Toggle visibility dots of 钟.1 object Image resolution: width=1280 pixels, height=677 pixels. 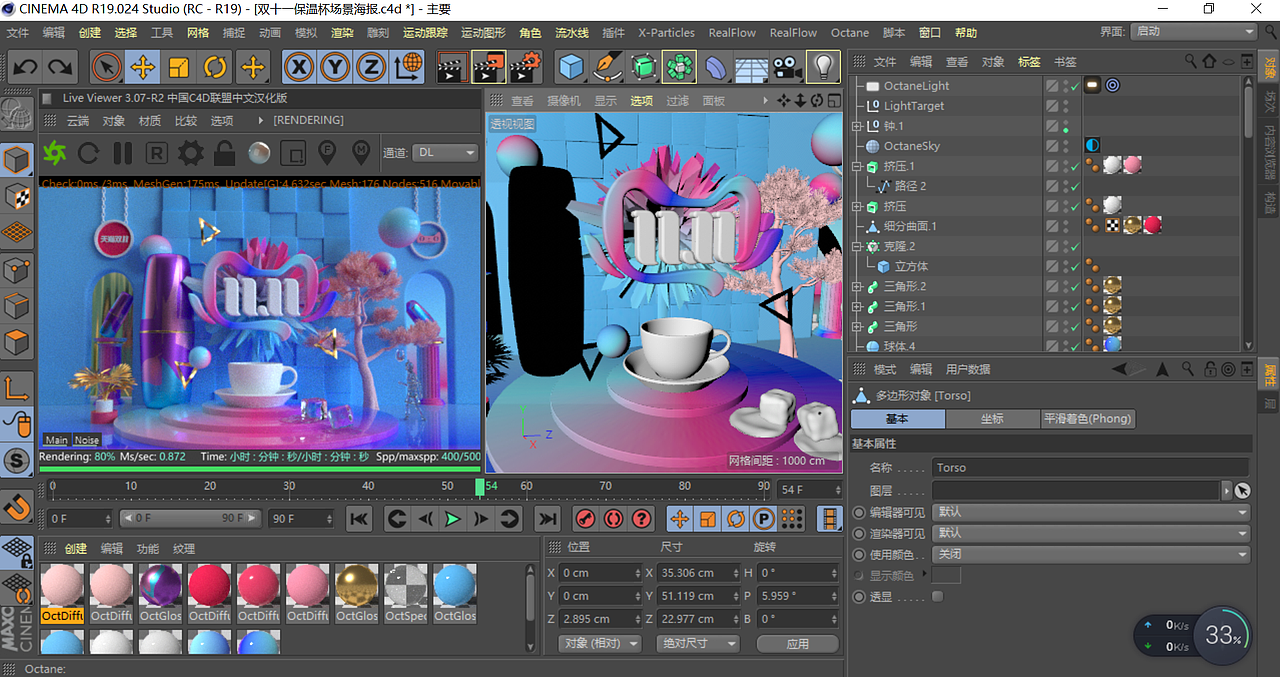[1065, 126]
